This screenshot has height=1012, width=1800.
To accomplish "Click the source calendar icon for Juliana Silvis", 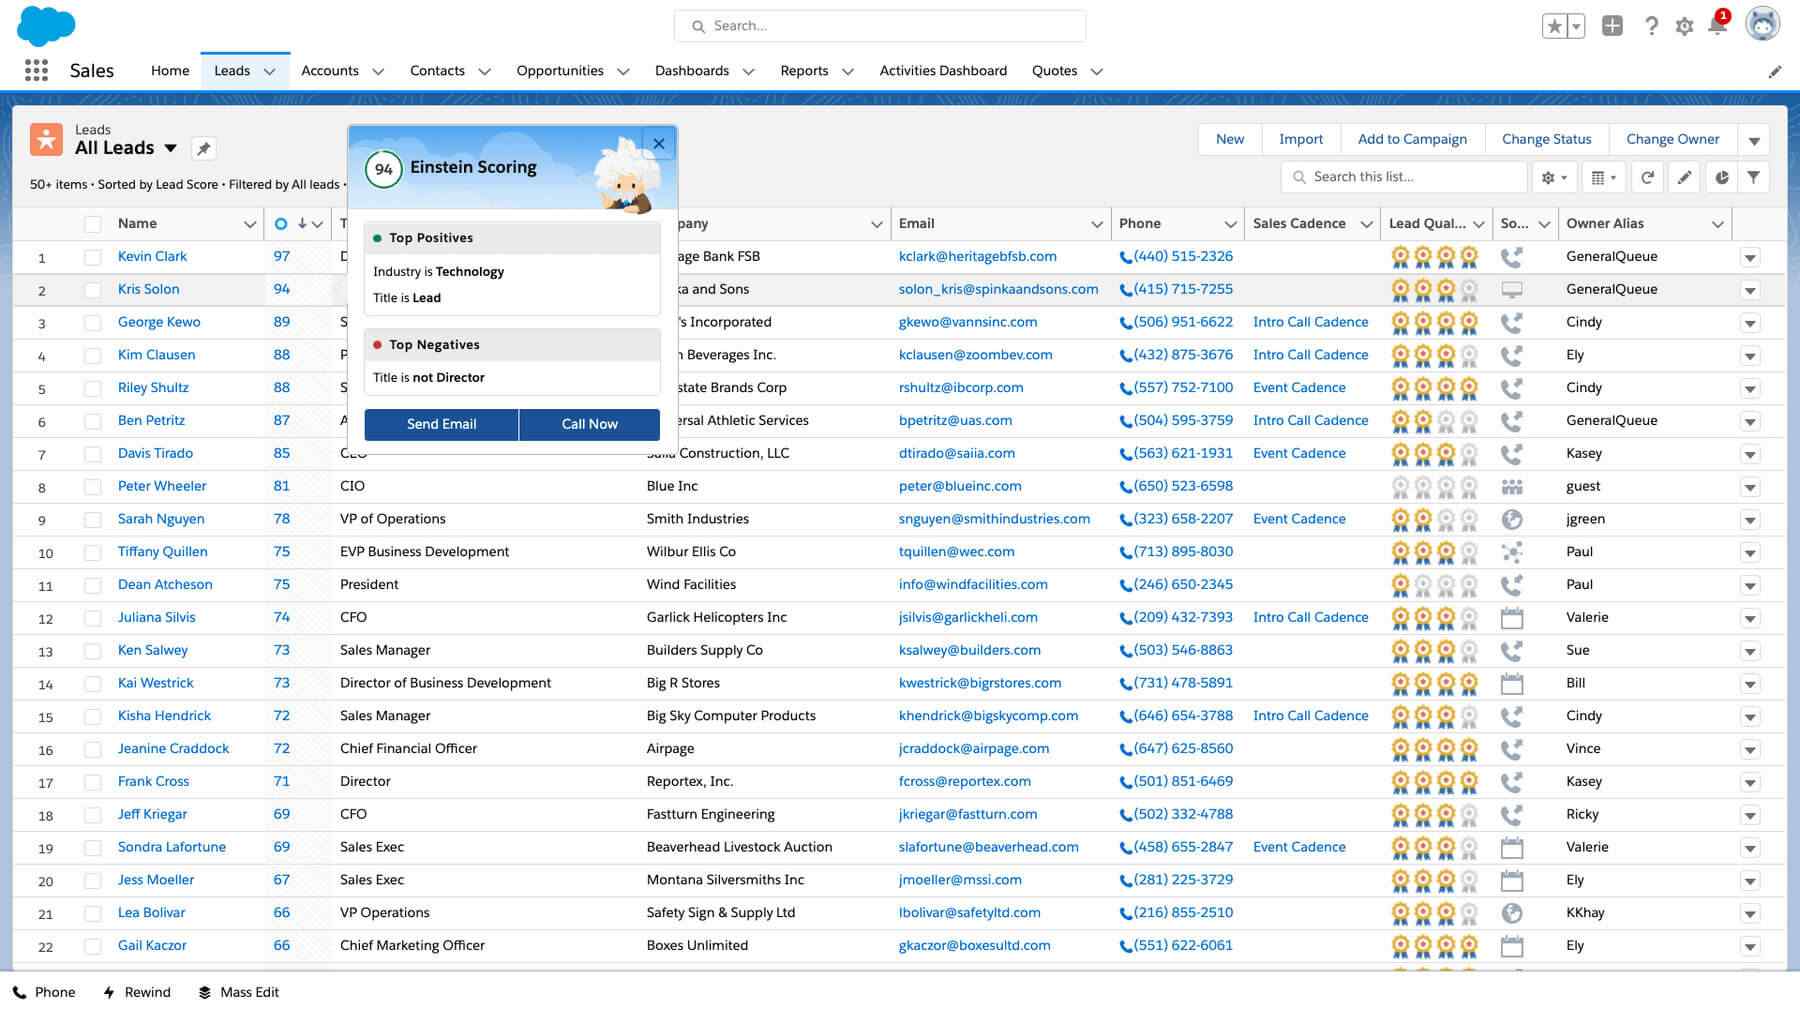I will [x=1512, y=618].
